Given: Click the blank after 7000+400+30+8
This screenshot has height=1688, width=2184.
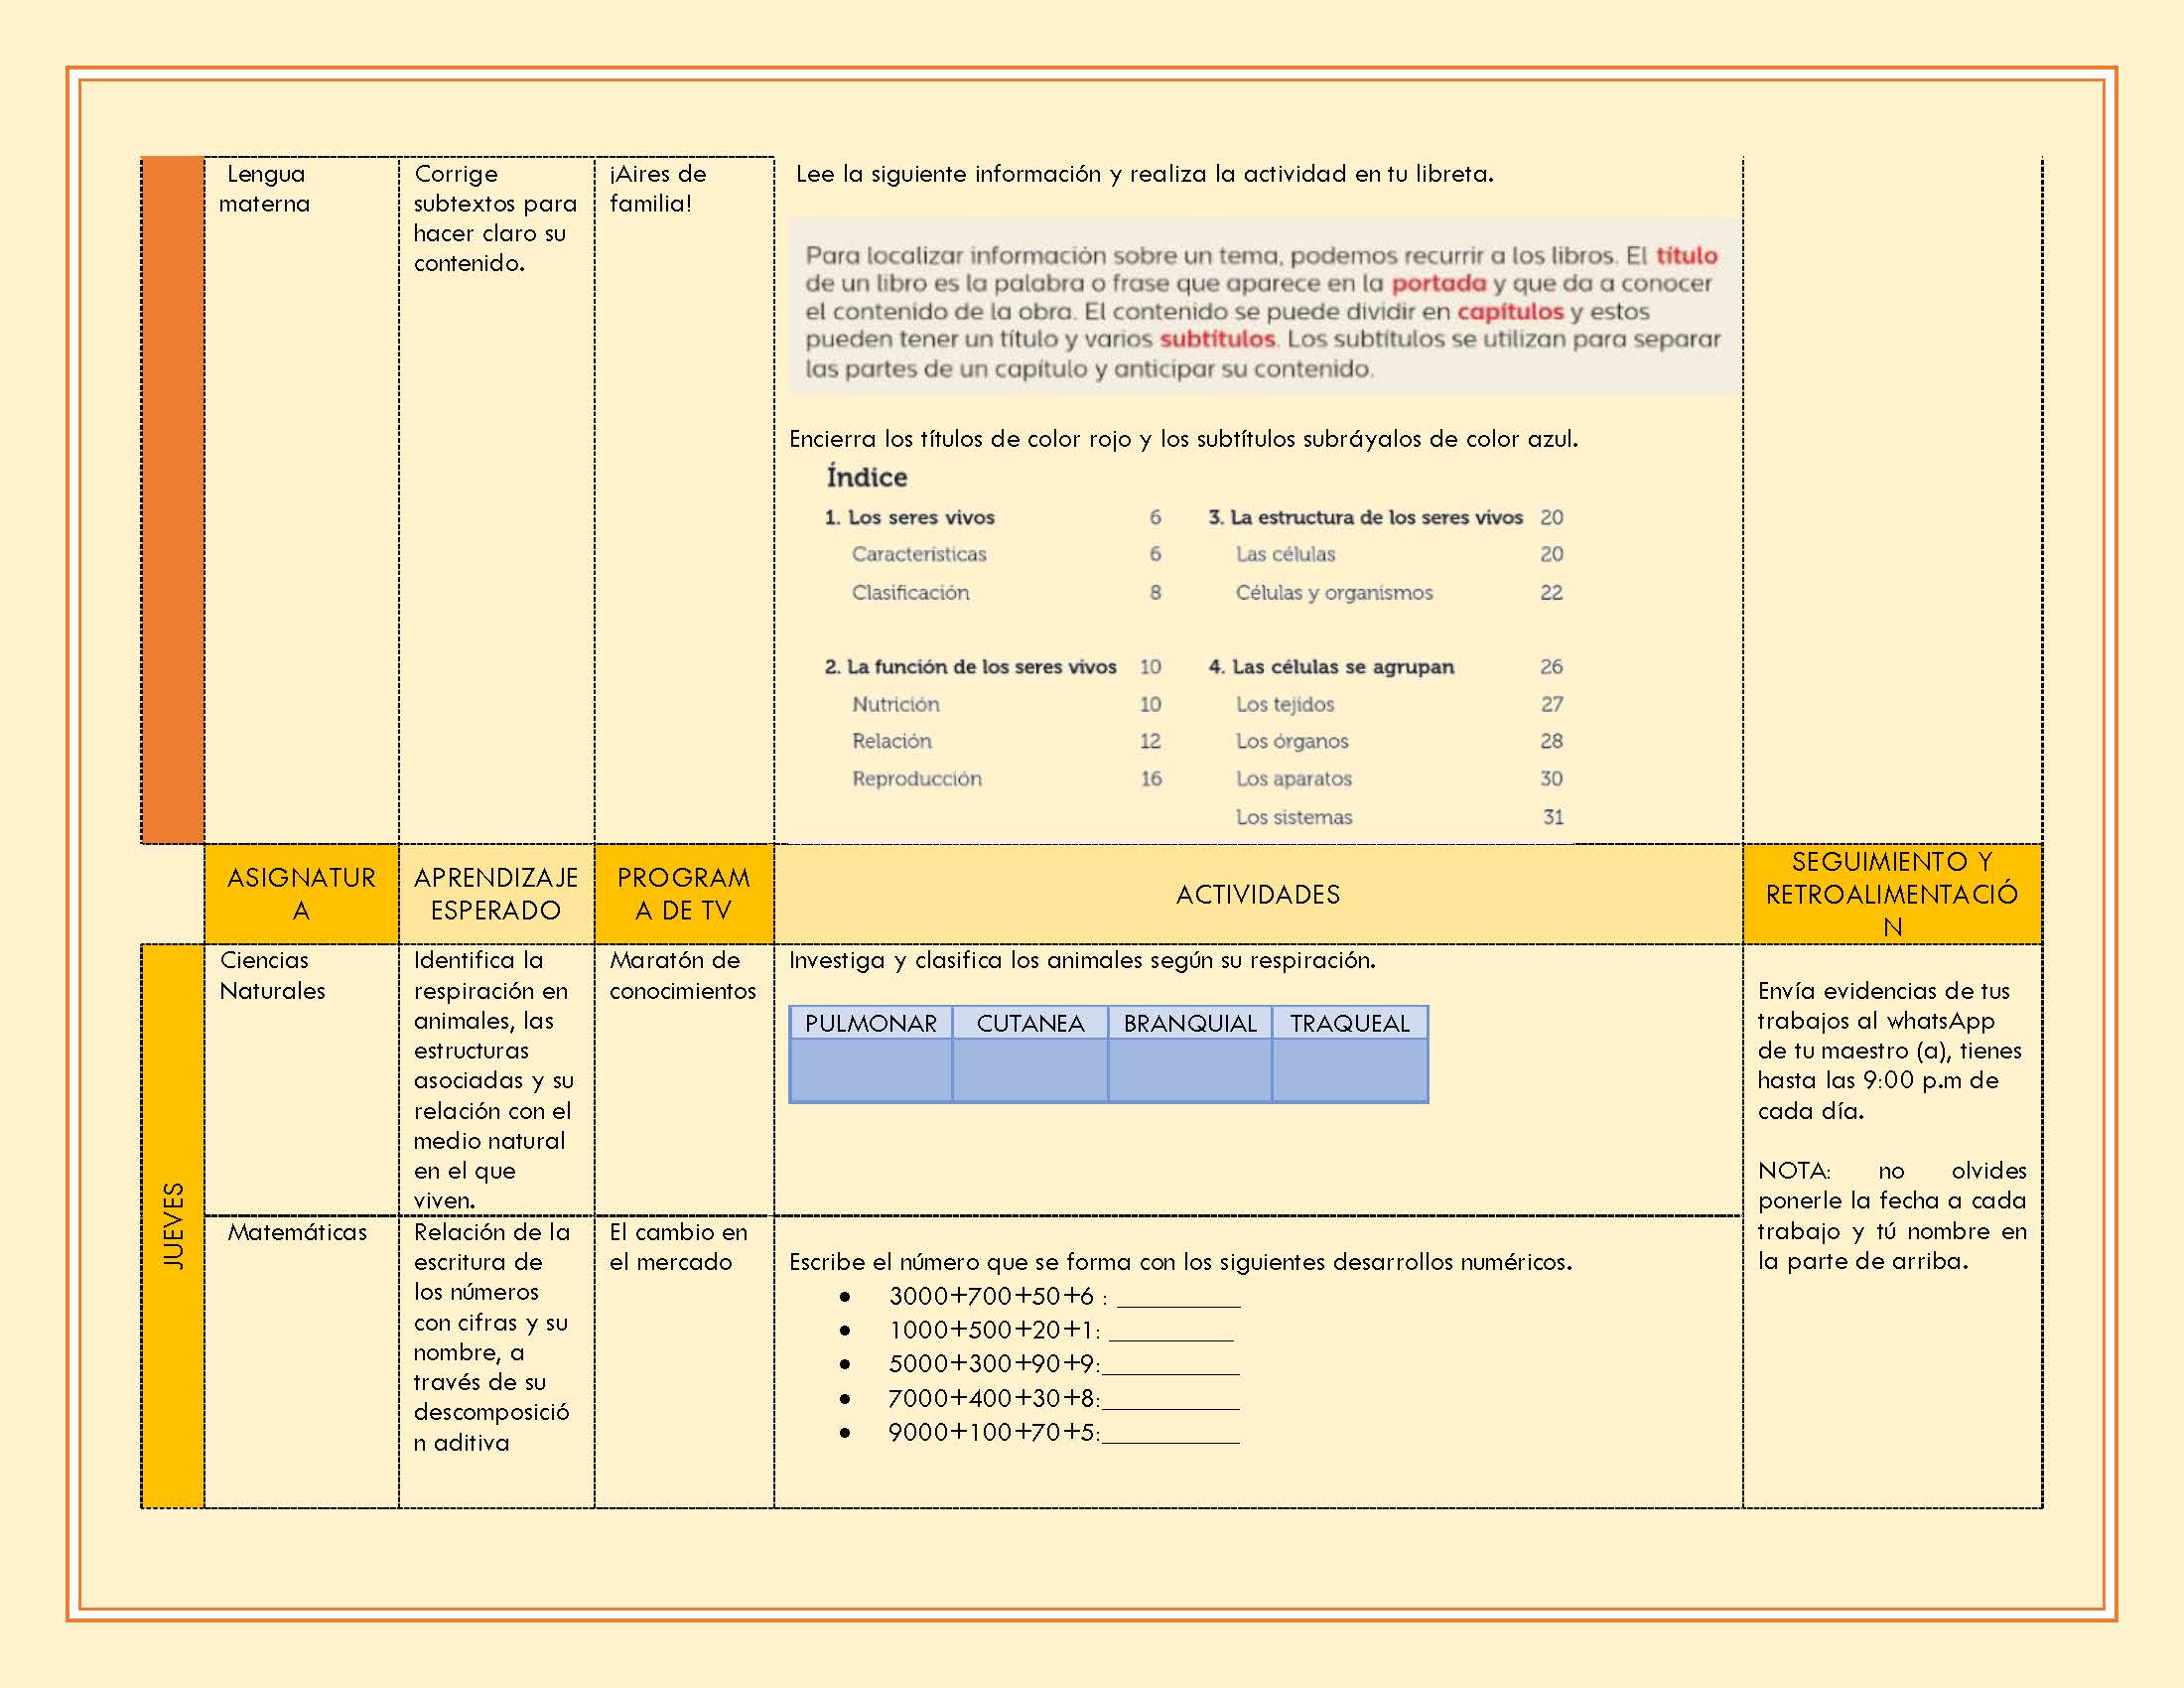Looking at the screenshot, I should [x=1170, y=1400].
